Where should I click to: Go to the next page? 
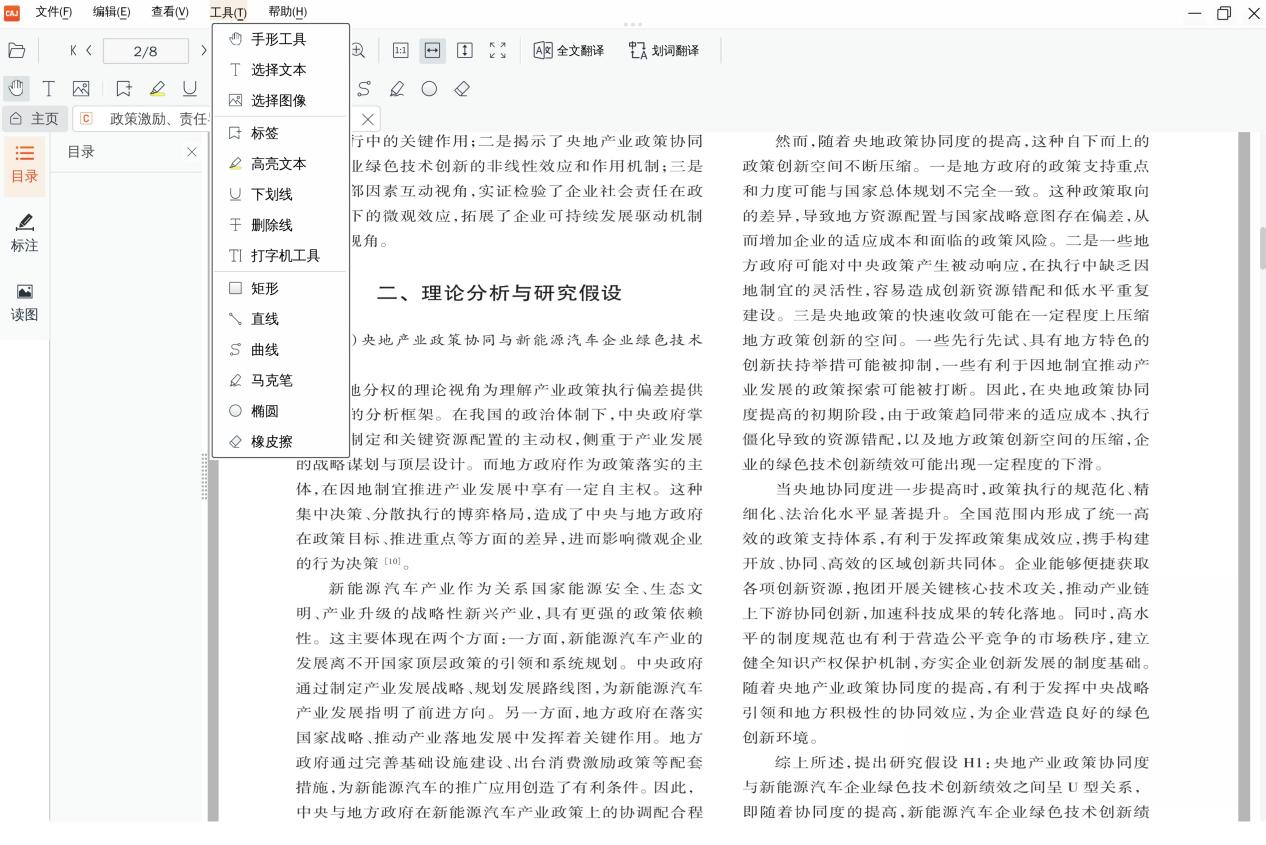(205, 51)
